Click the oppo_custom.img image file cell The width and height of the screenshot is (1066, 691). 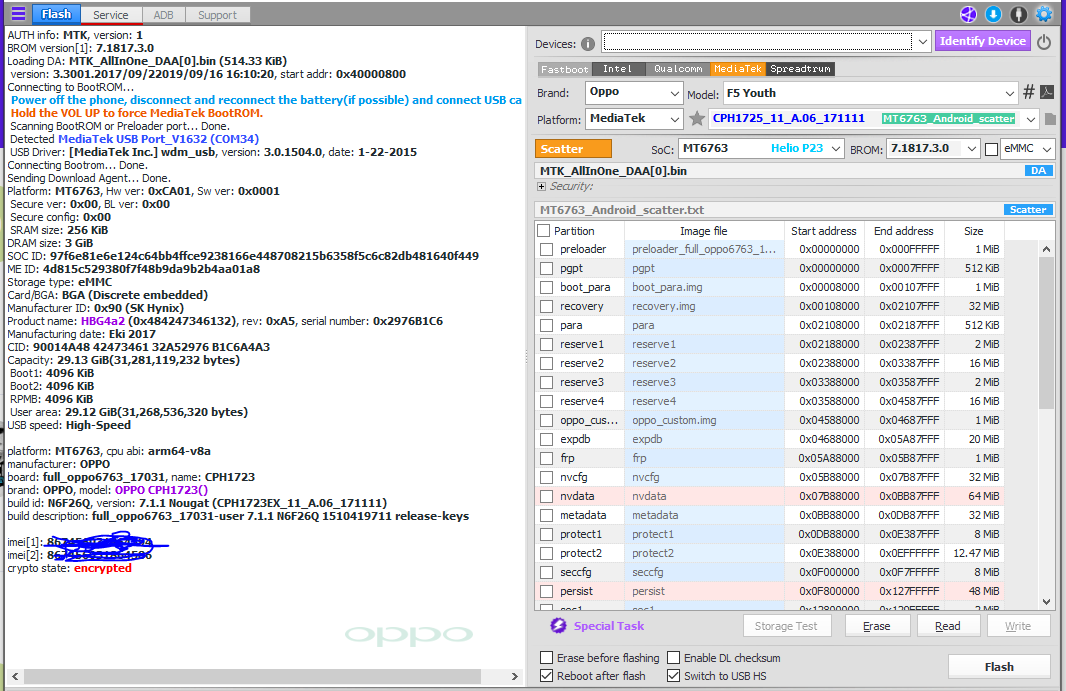point(704,420)
